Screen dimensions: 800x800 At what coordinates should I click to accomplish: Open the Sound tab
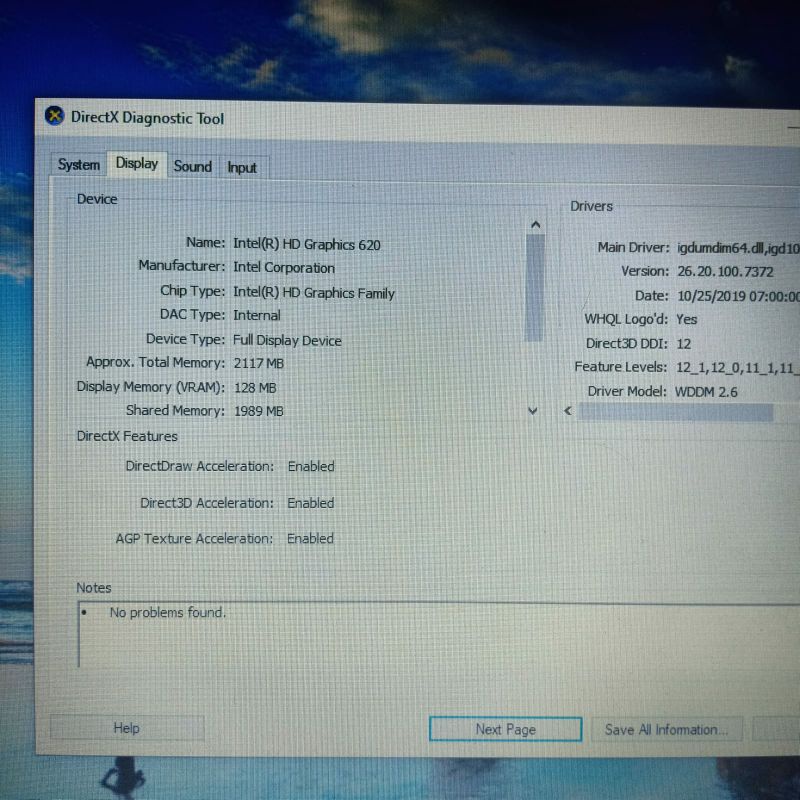point(193,166)
